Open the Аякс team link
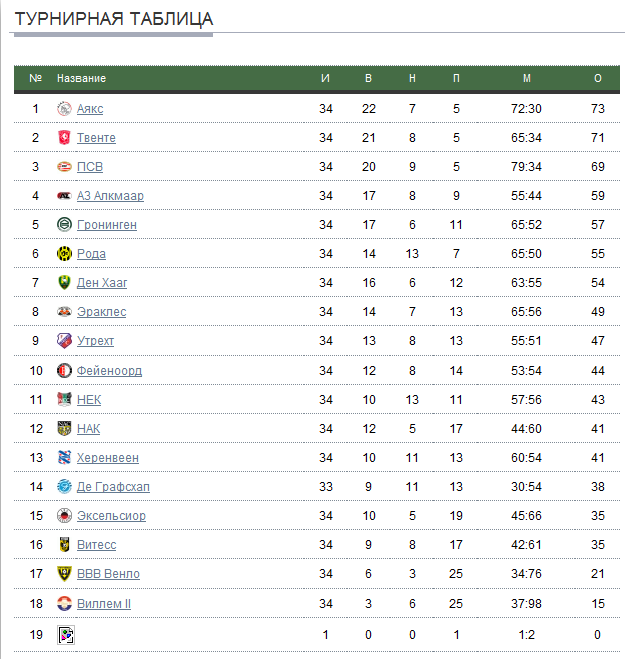Viewport: 625px width, 659px height. (x=90, y=109)
